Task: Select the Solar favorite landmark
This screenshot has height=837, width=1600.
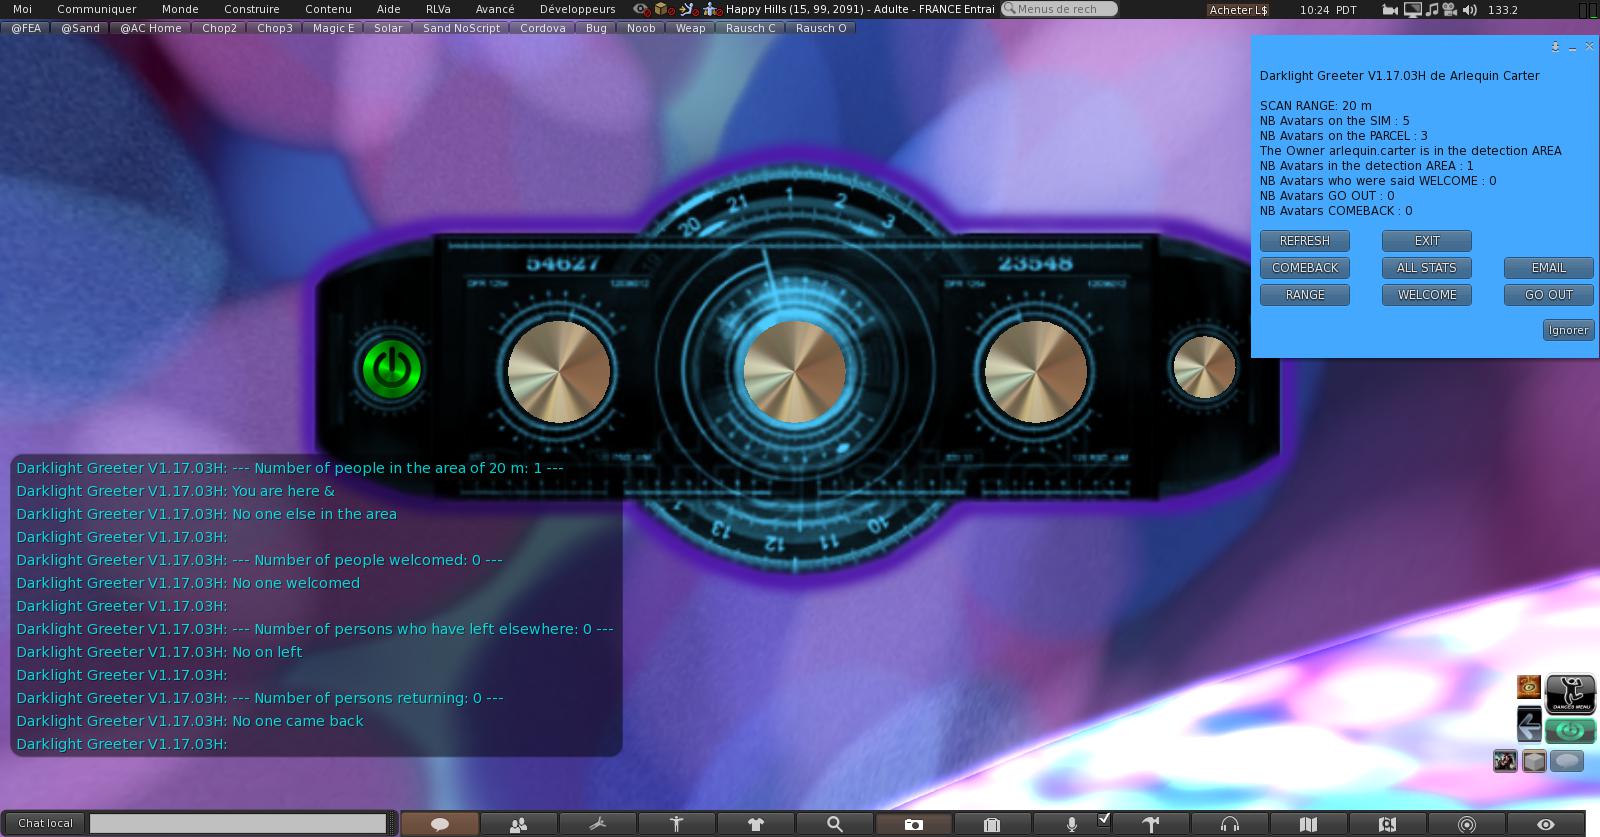Action: [388, 28]
